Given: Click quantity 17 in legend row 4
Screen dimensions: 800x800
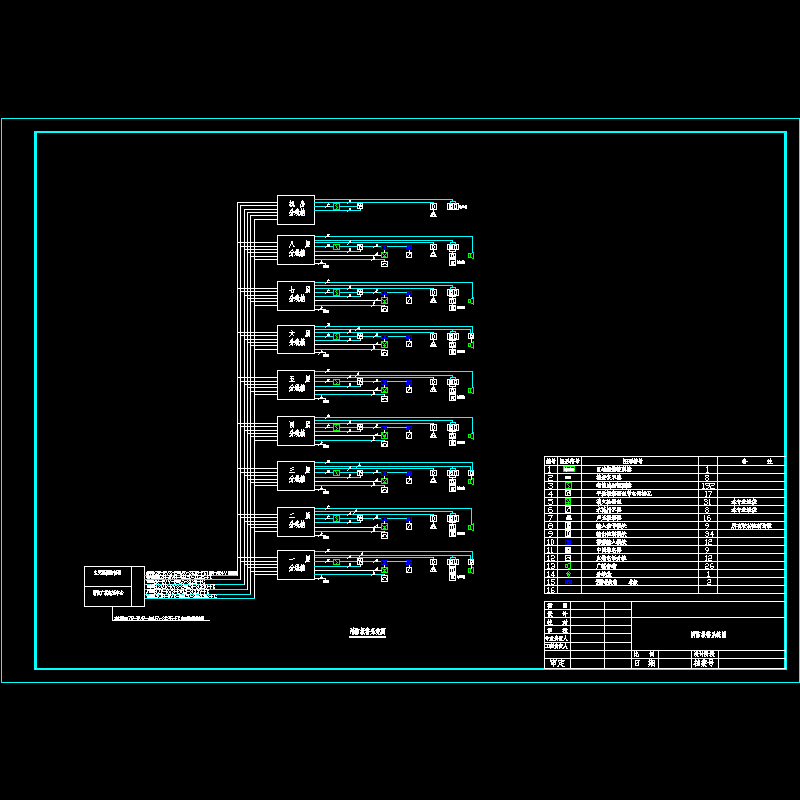Looking at the screenshot, I should pos(708,493).
